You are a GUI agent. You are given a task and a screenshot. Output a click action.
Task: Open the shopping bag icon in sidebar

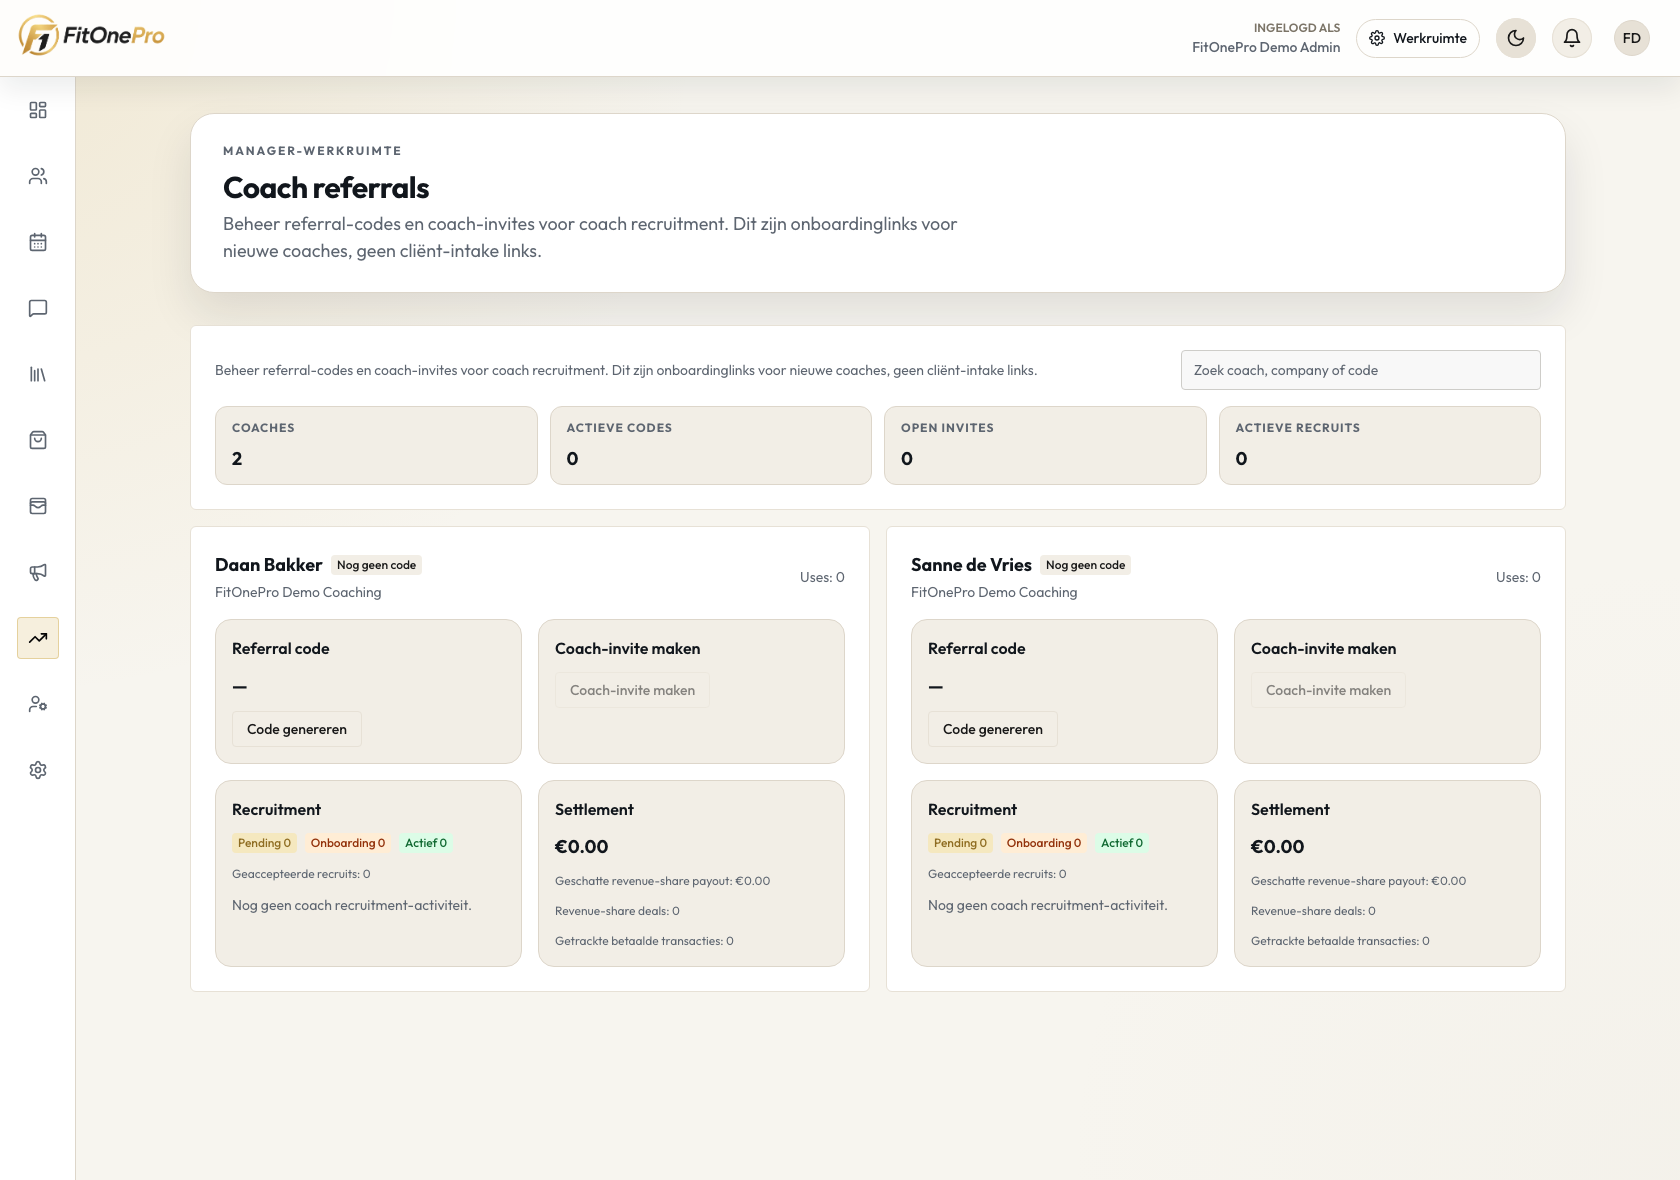38,440
